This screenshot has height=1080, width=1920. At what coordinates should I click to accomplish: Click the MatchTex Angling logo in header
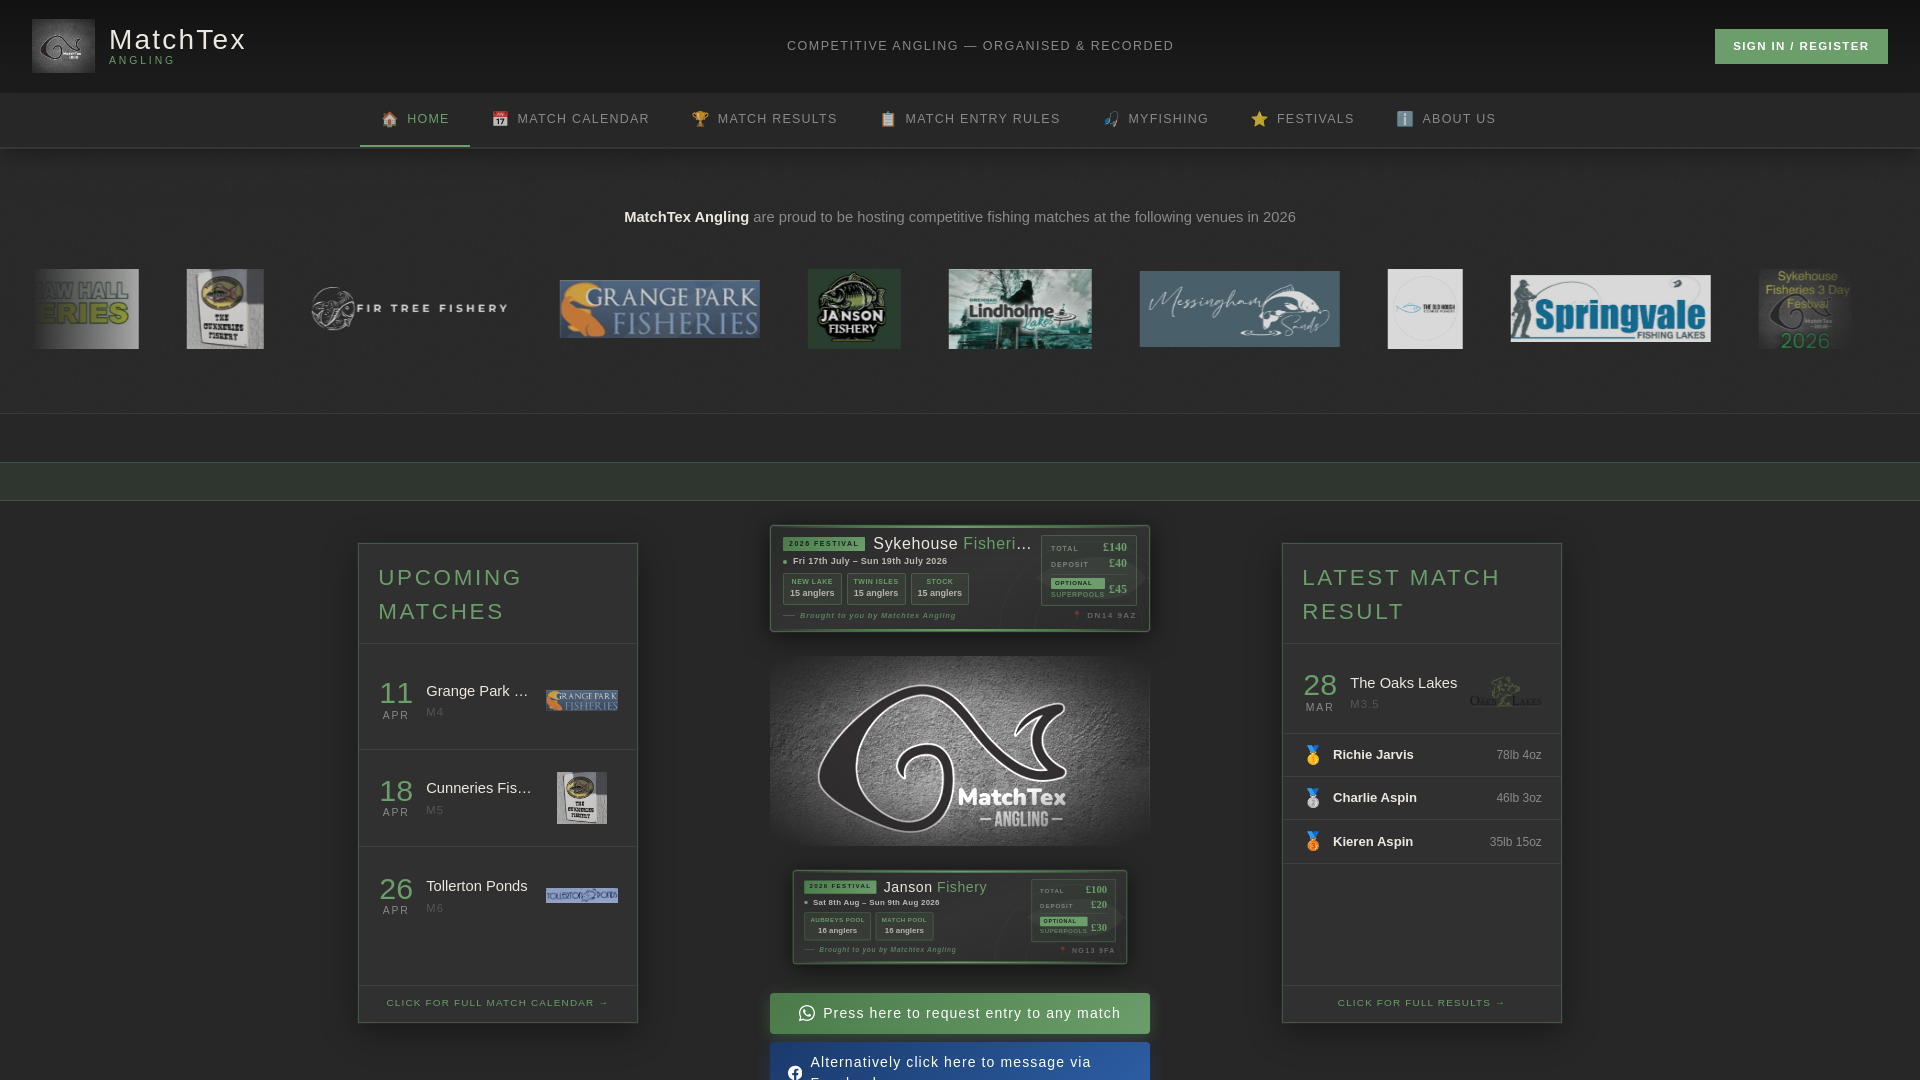point(63,46)
